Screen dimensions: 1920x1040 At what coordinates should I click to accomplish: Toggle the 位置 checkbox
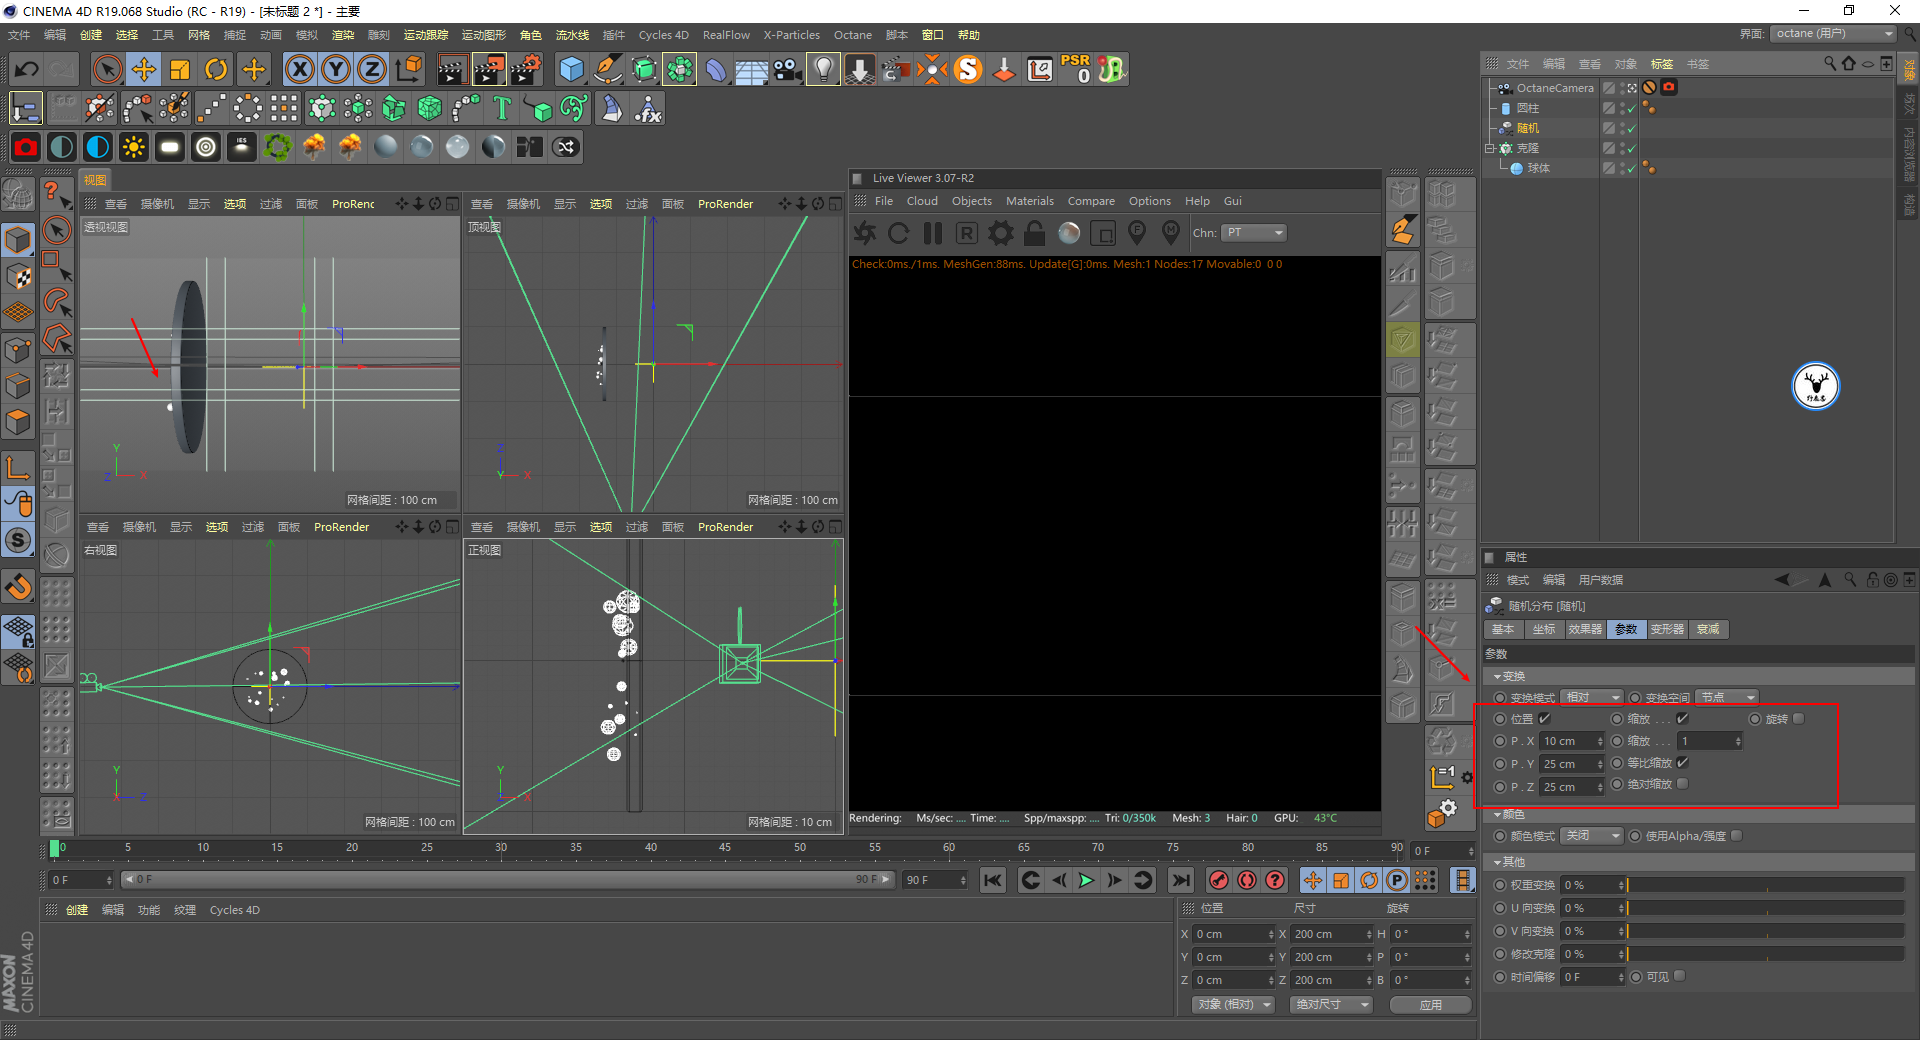click(1545, 718)
